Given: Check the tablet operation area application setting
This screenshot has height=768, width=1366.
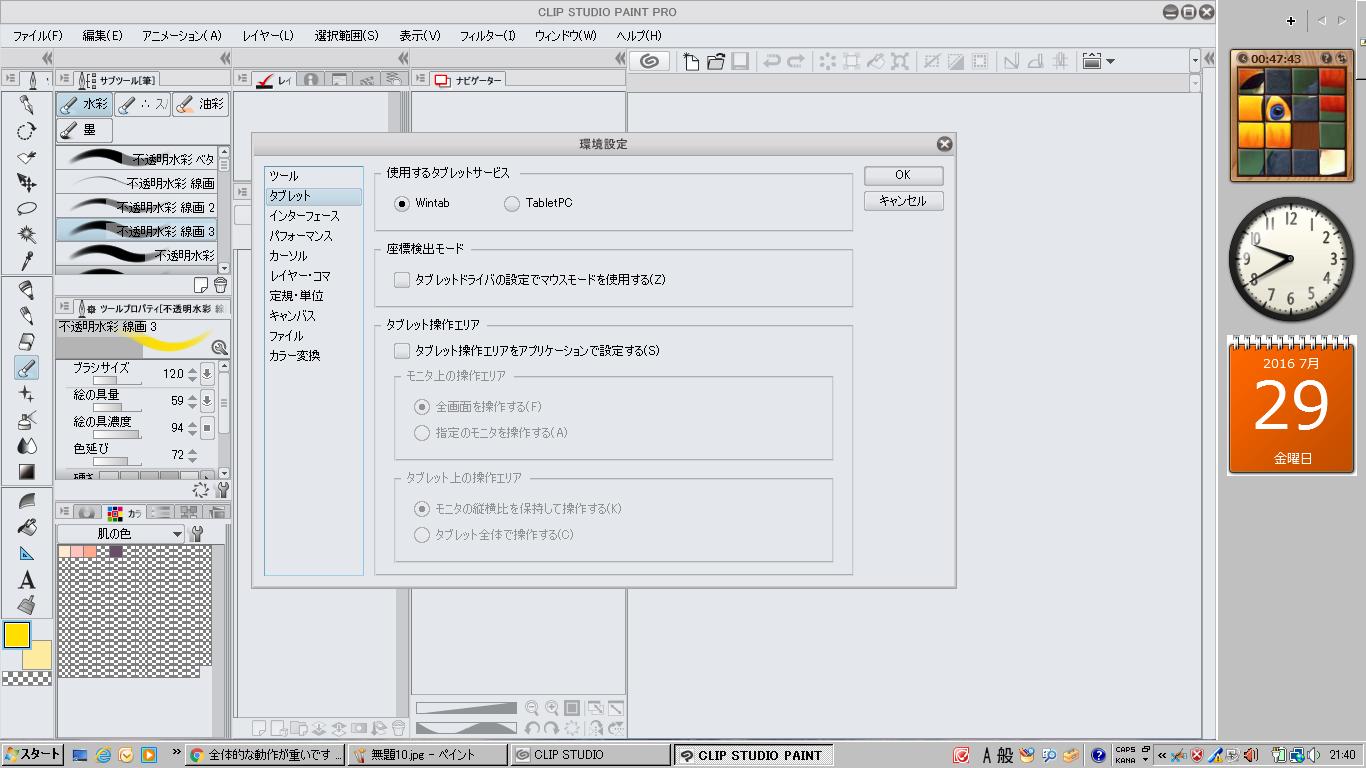Looking at the screenshot, I should click(402, 351).
